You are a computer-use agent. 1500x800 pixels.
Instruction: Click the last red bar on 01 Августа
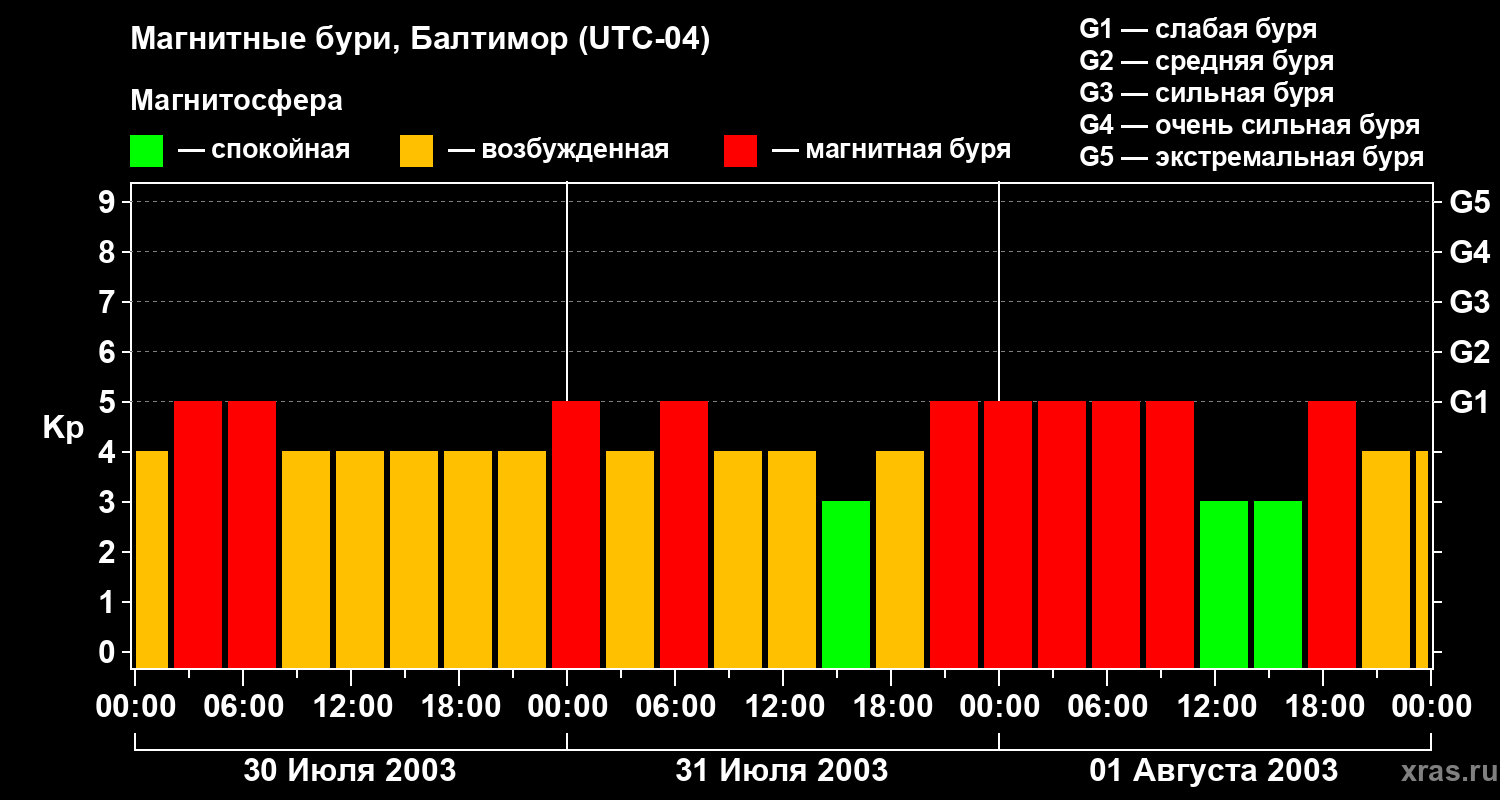(1332, 534)
